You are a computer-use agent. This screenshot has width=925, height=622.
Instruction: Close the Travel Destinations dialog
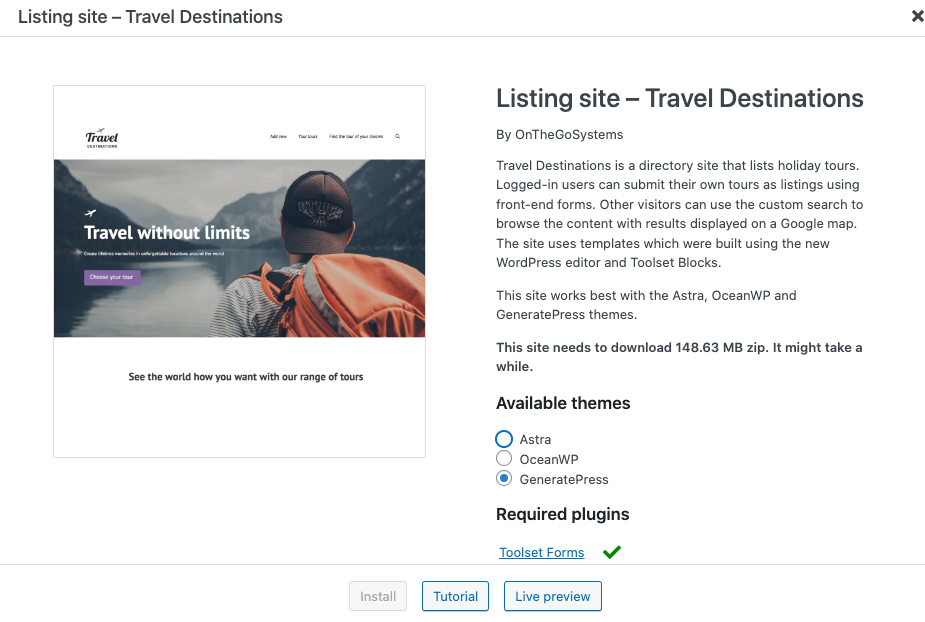click(917, 16)
